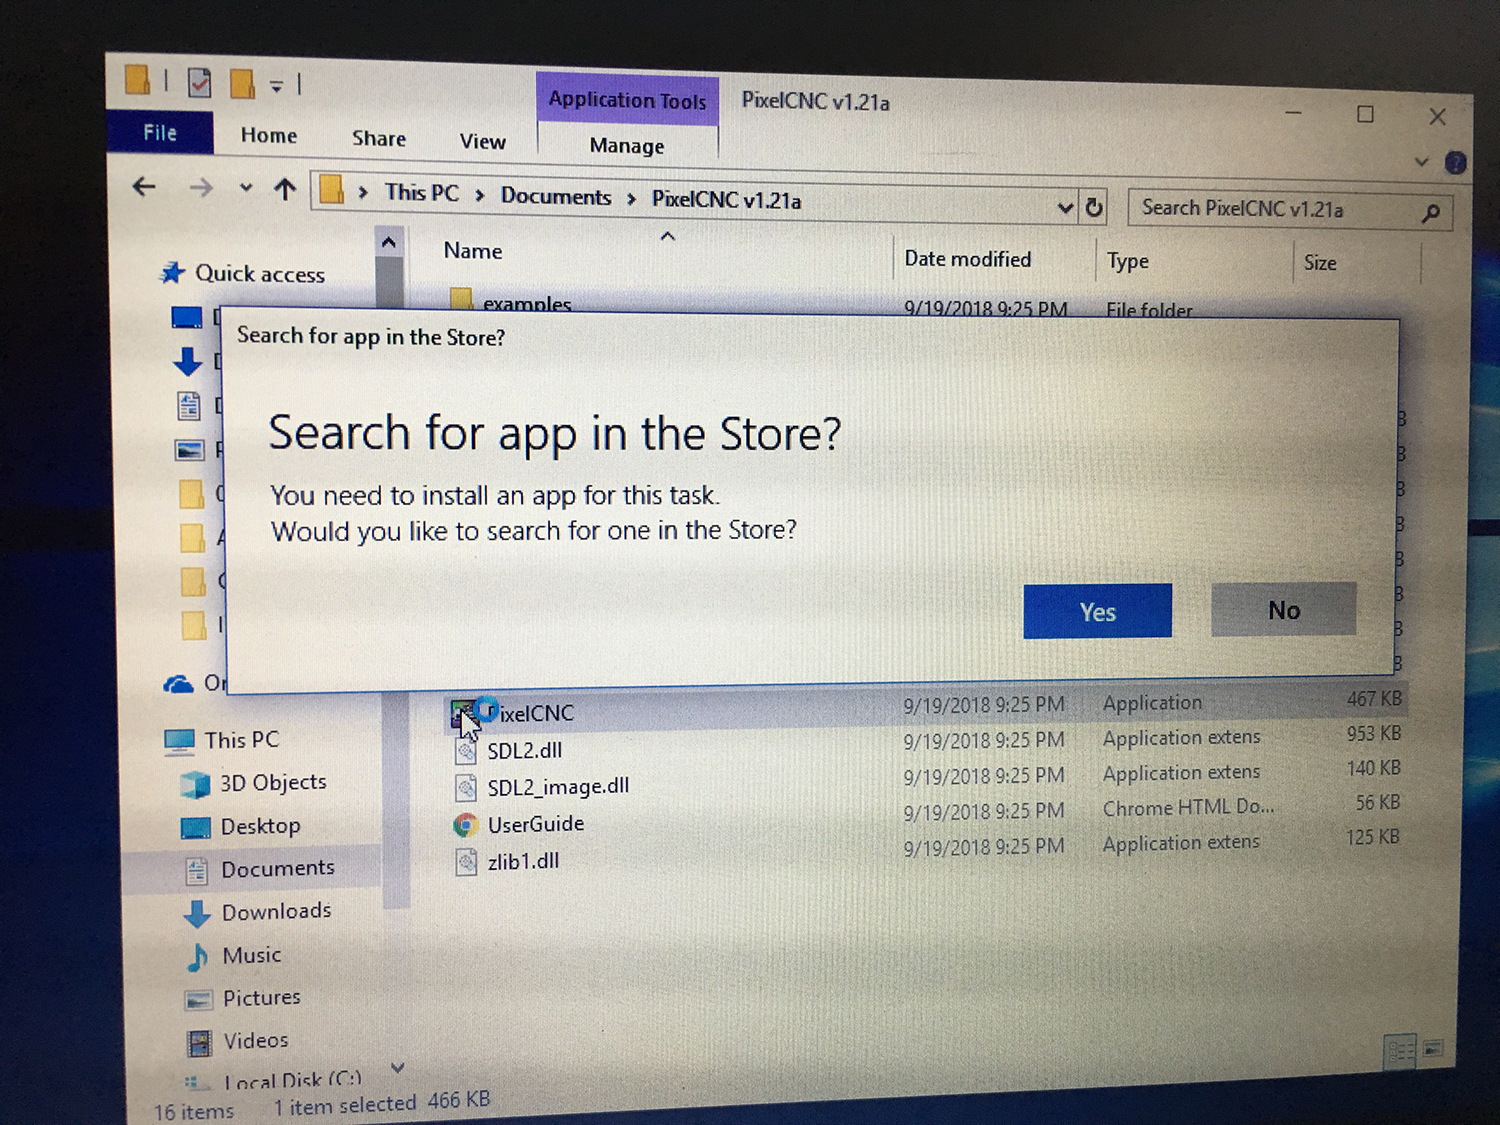
Task: Go up one folder level
Action: 285,189
